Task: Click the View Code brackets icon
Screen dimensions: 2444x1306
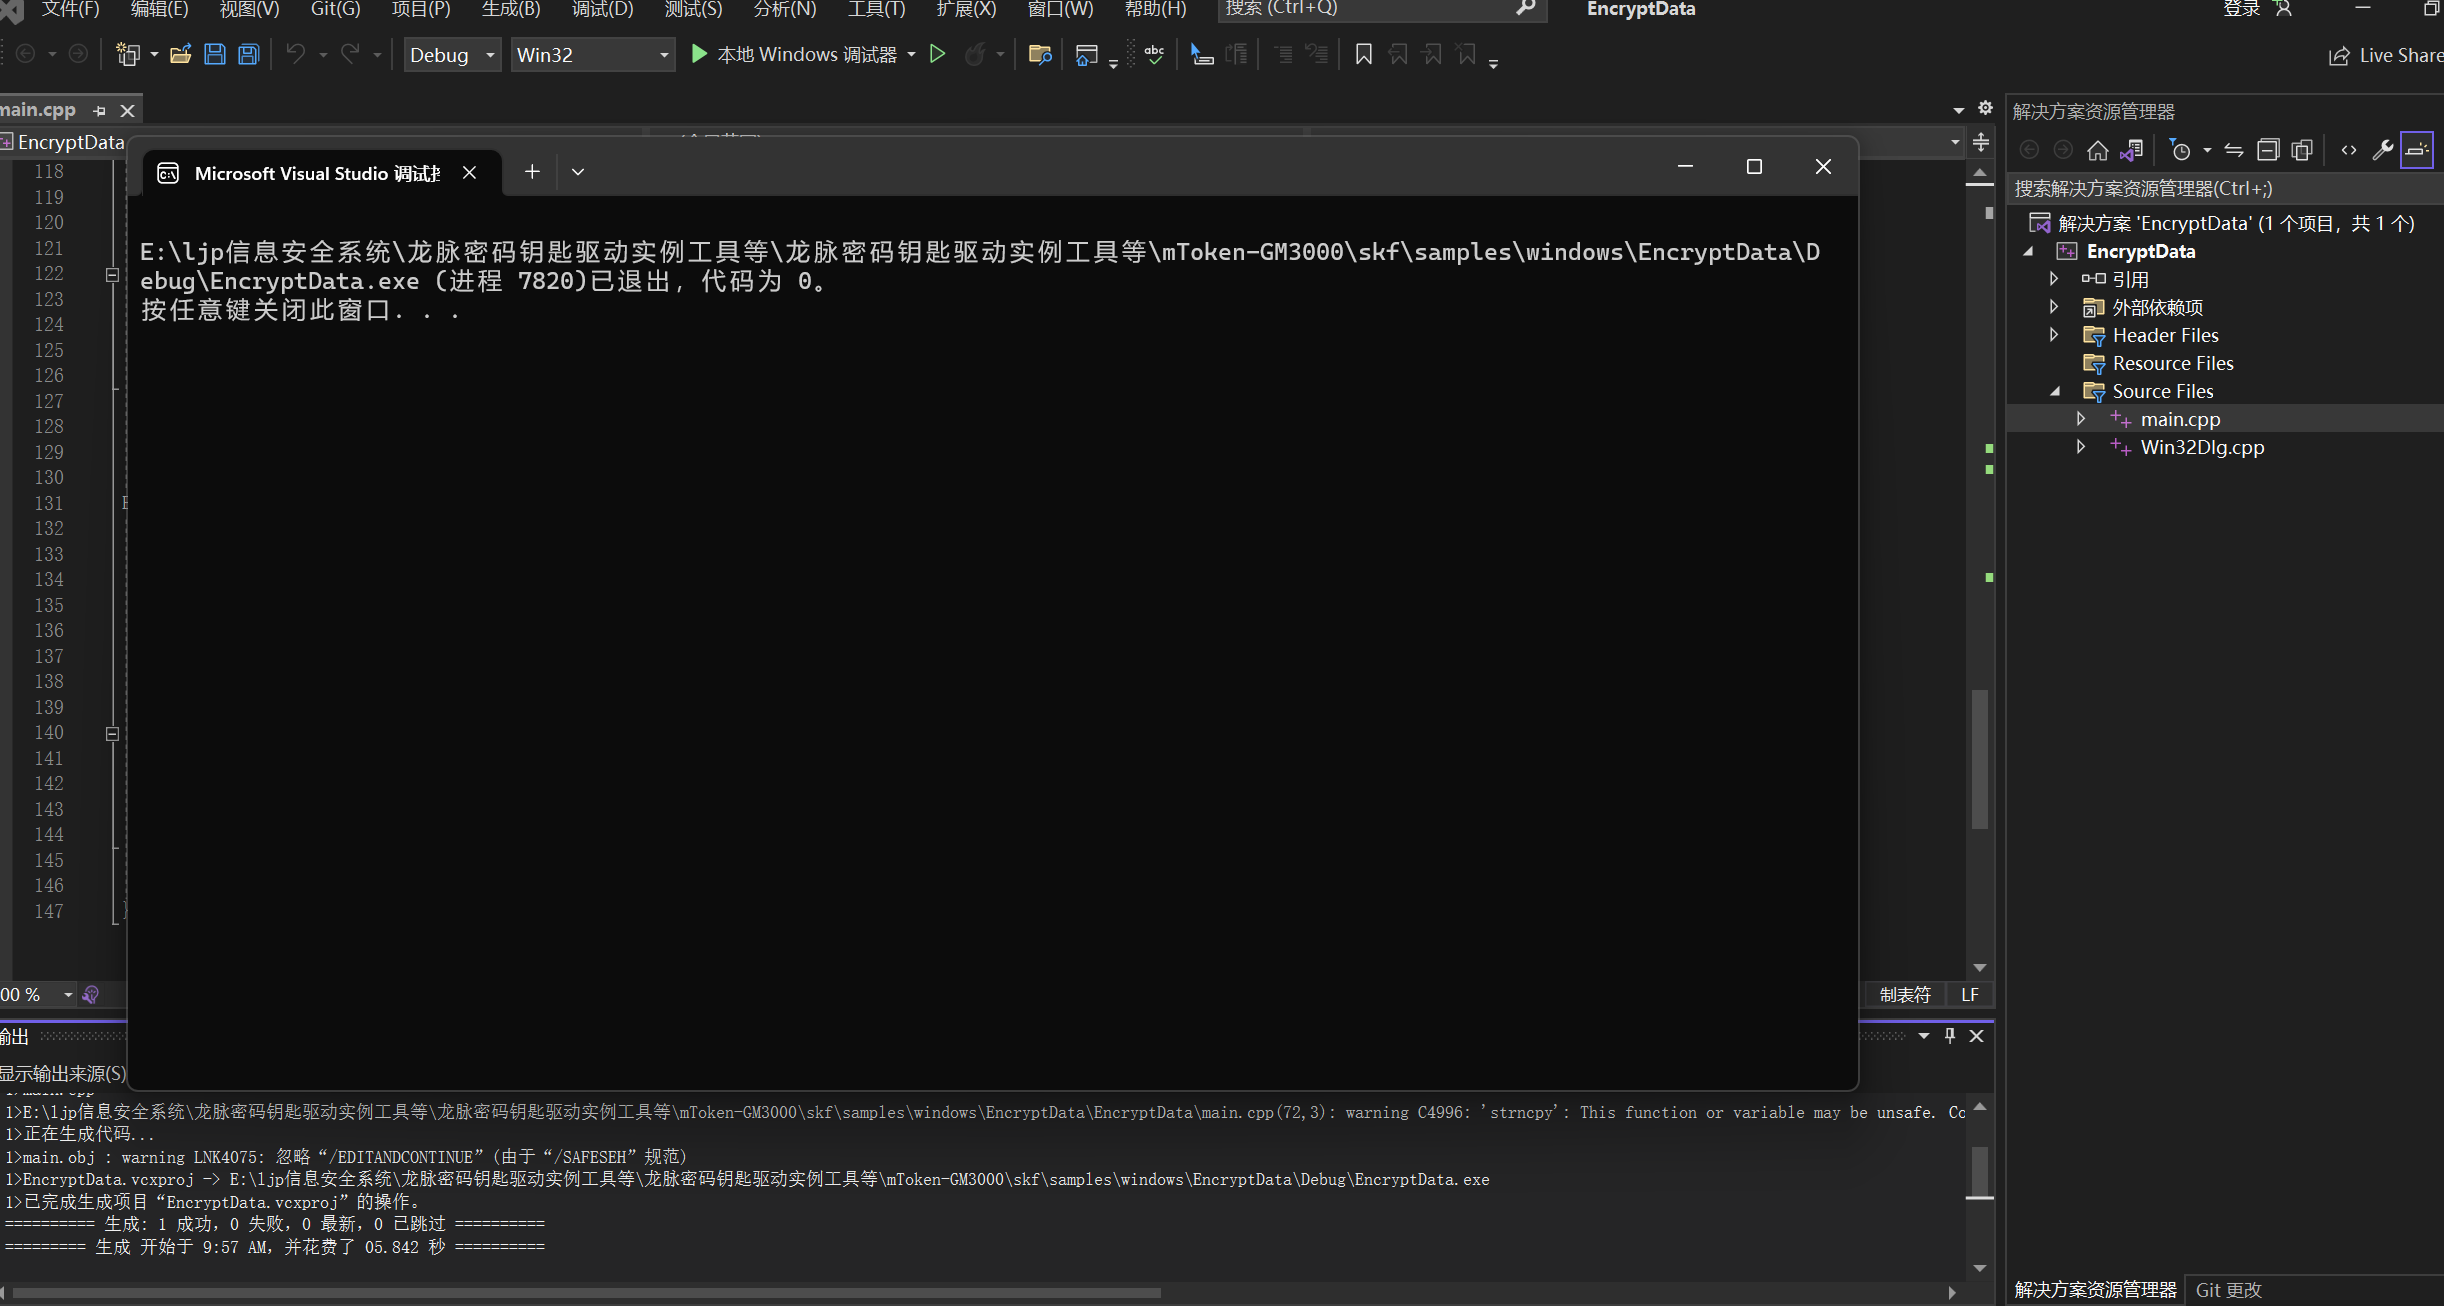Action: [x=2349, y=150]
